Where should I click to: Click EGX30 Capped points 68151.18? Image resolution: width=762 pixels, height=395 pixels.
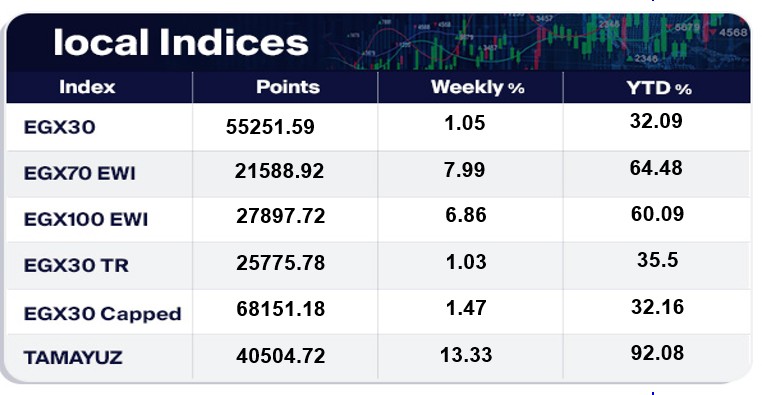(x=280, y=309)
